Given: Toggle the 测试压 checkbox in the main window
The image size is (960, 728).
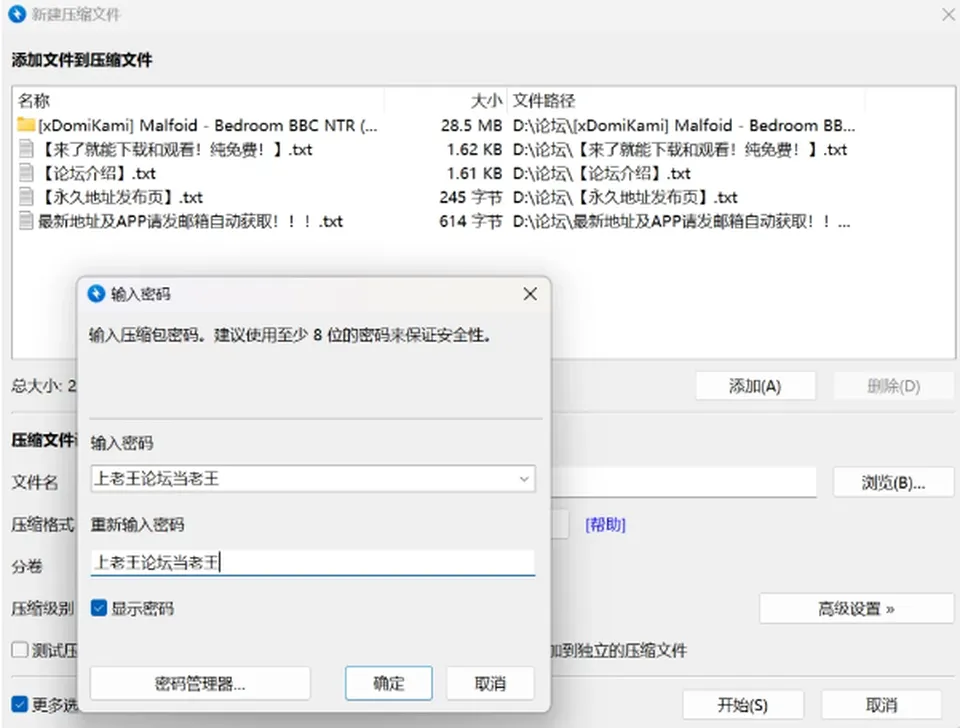Looking at the screenshot, I should tap(20, 650).
